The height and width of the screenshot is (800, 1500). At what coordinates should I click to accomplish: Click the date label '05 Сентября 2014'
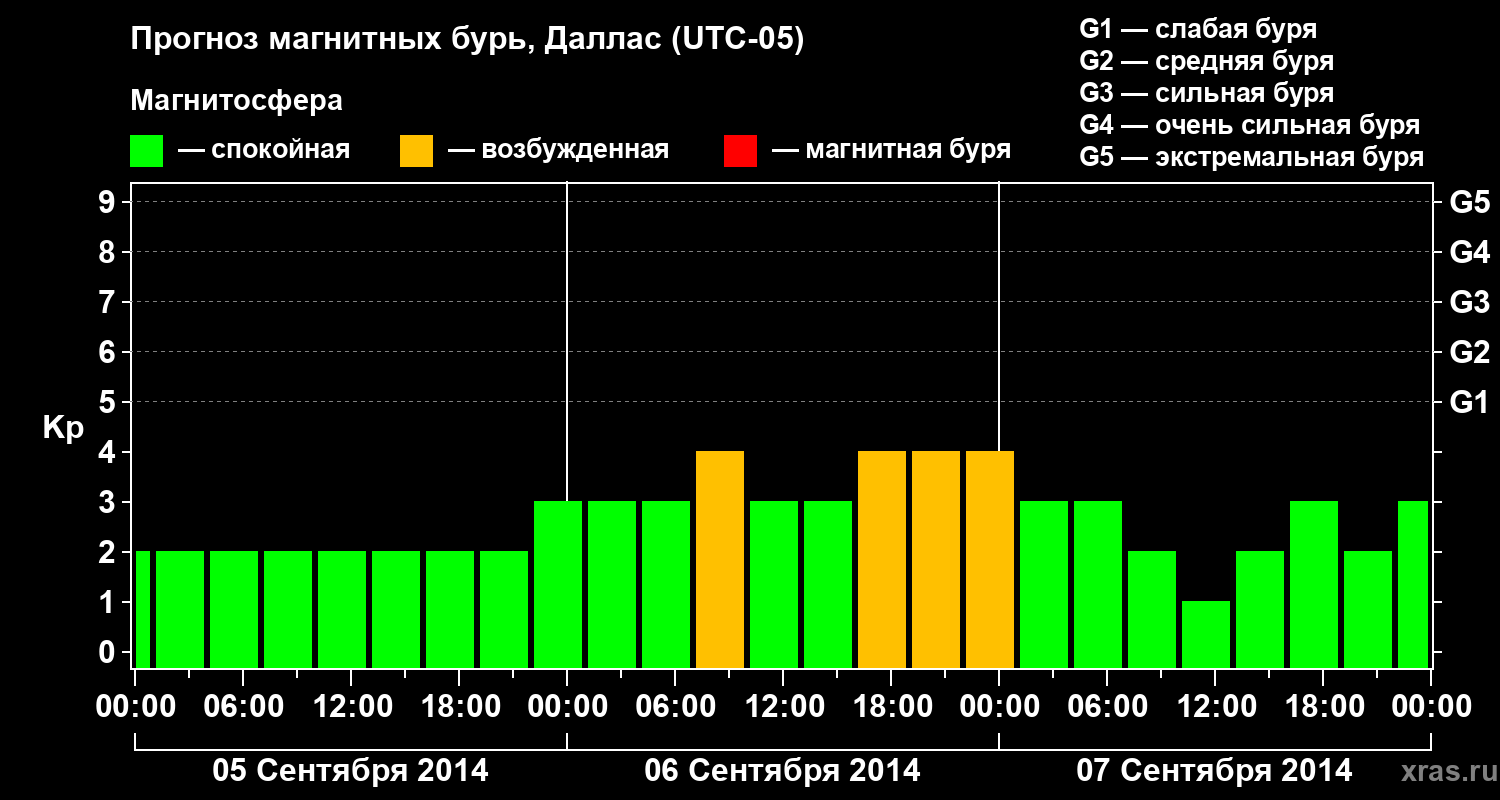coord(351,771)
